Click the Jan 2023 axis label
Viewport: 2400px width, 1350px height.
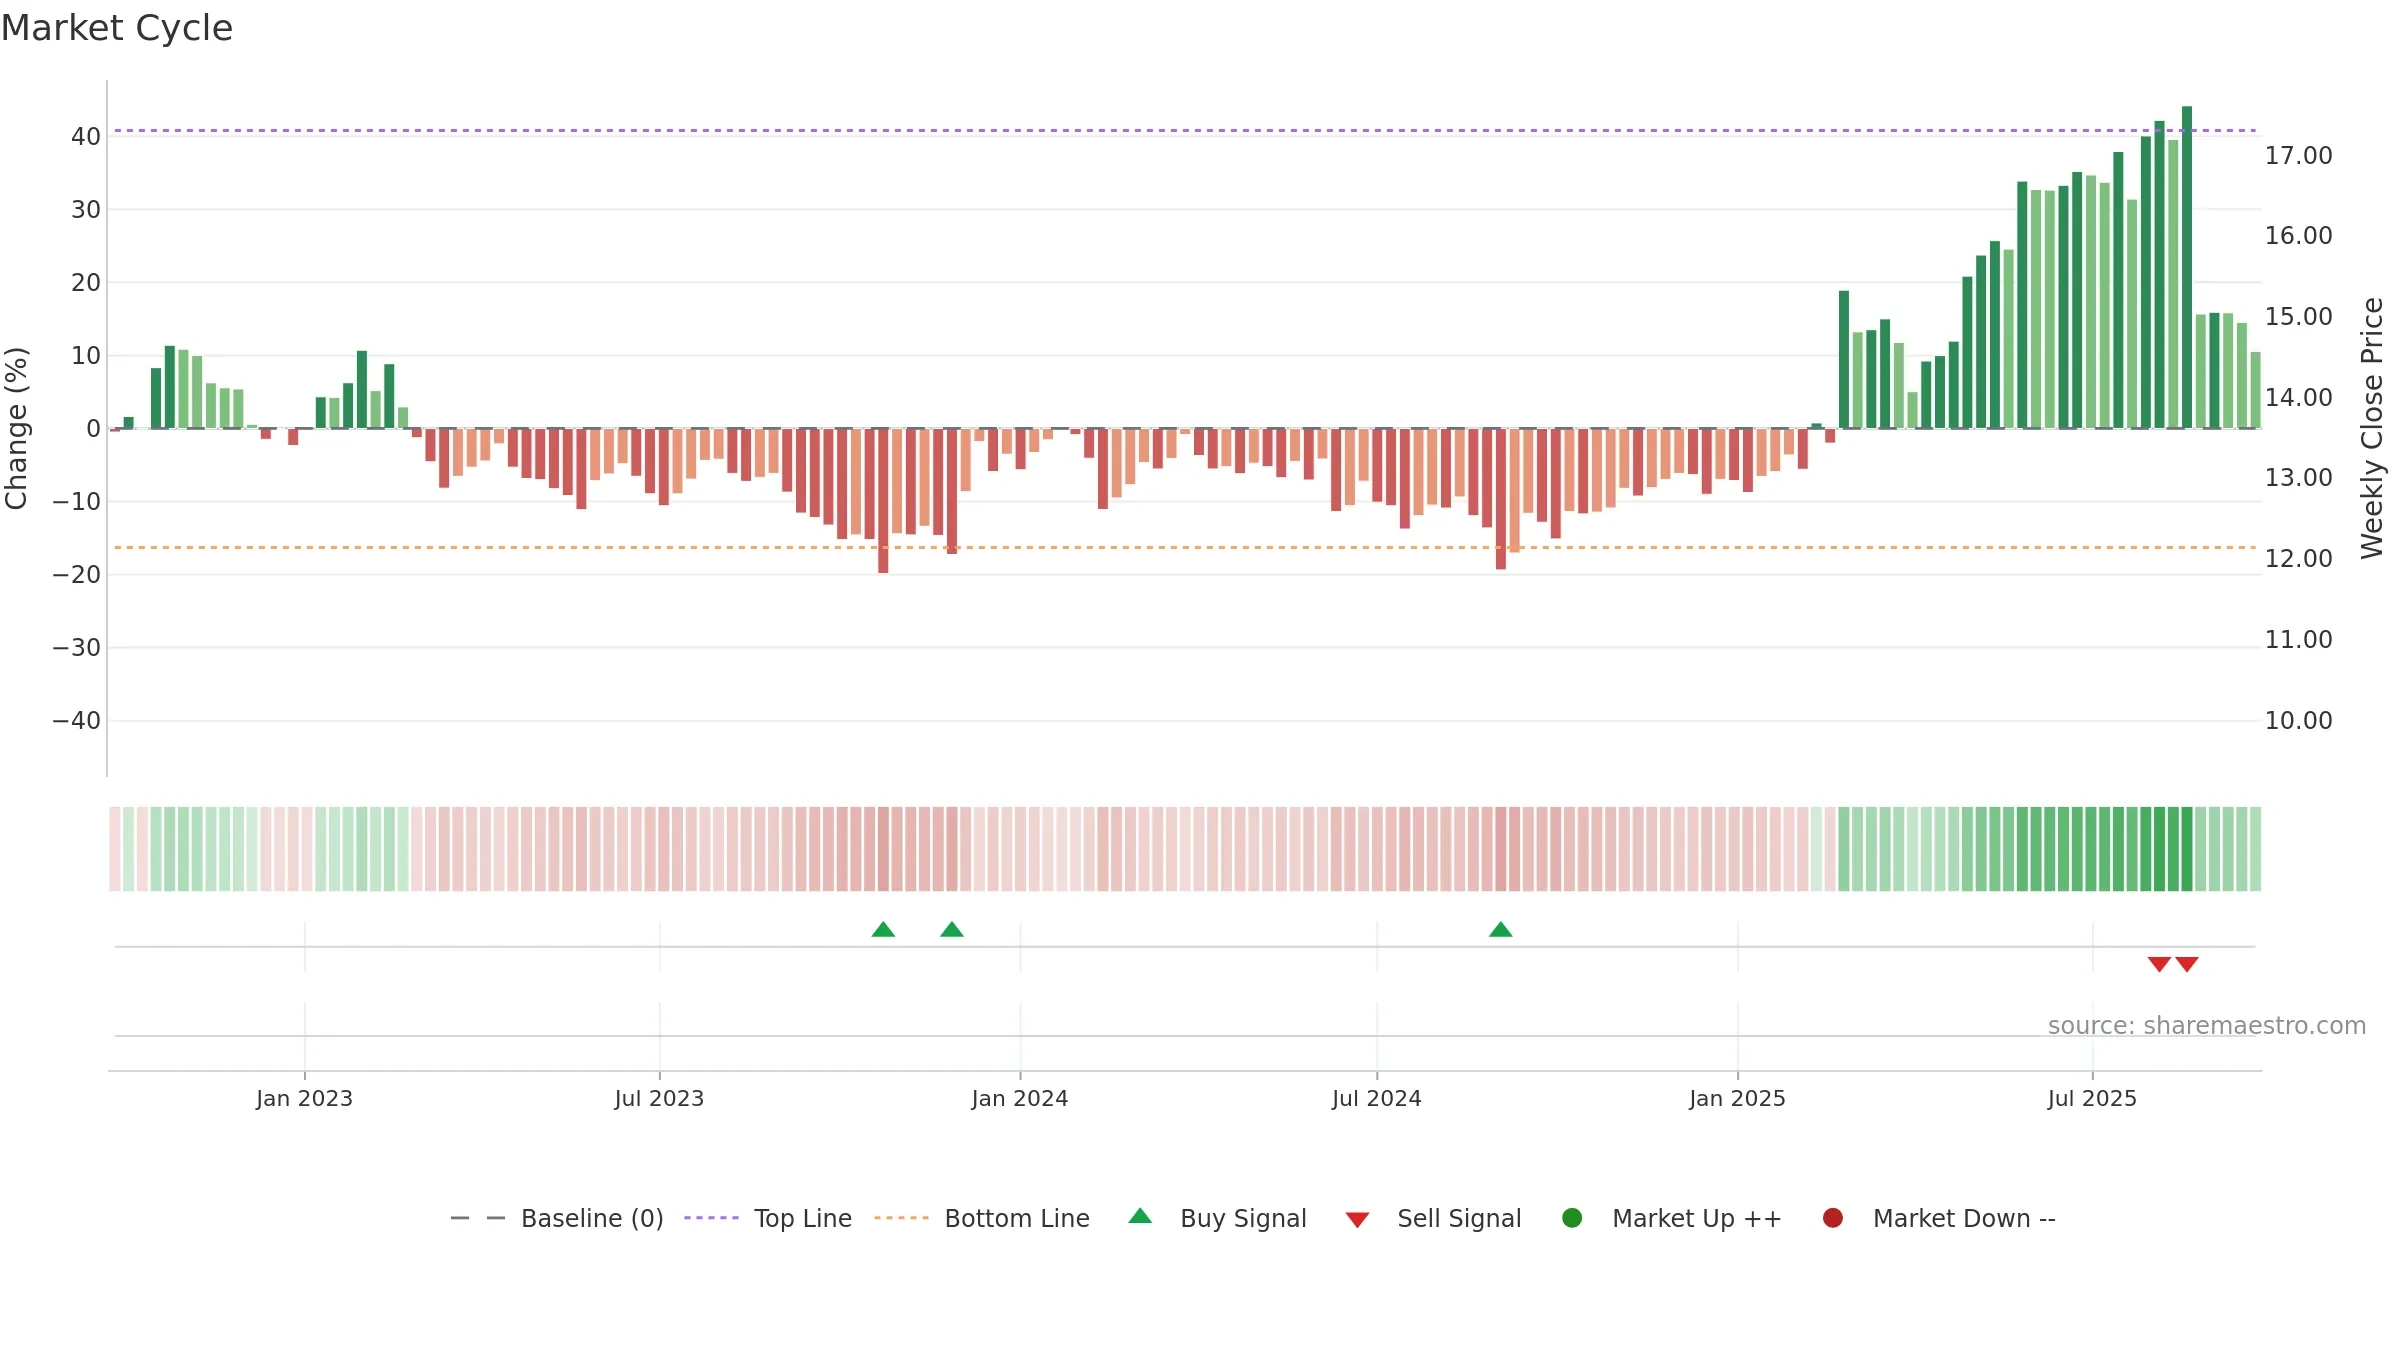[304, 1099]
